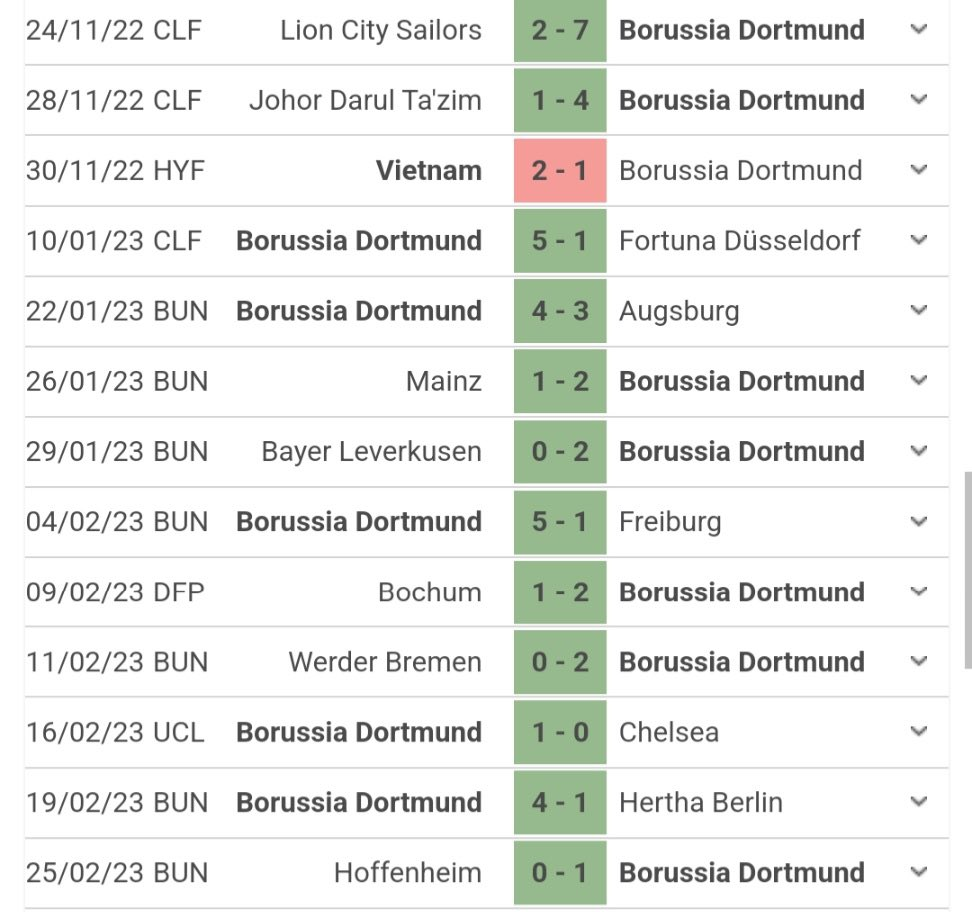Expand the Mainz match details chevron
This screenshot has width=972, height=912.
(x=919, y=381)
